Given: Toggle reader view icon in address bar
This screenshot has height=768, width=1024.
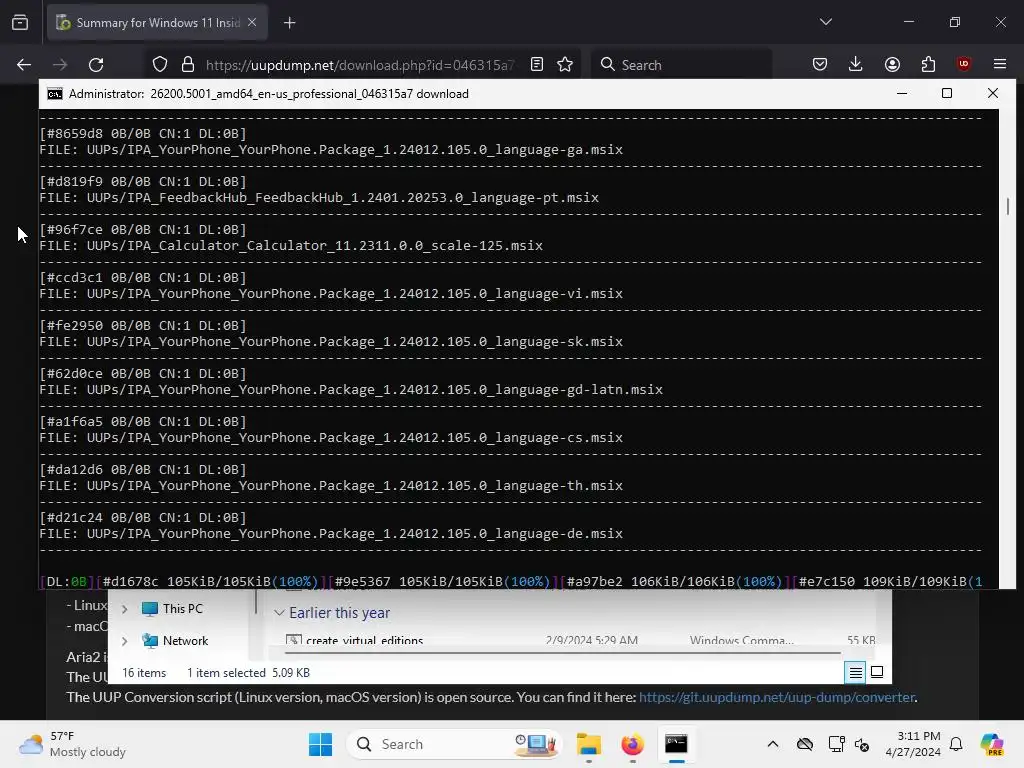Looking at the screenshot, I should (537, 65).
